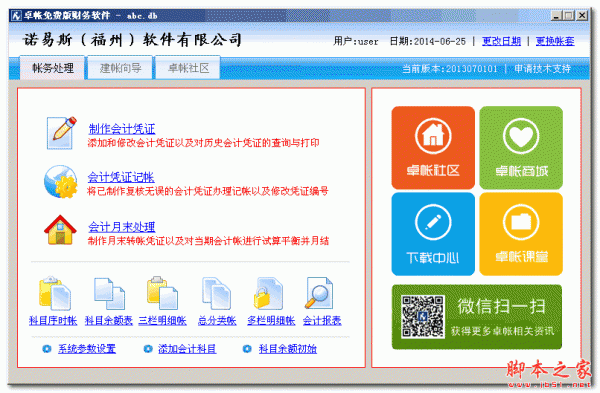Open the 系统参数设置 link
600x393 pixels.
pyautogui.click(x=87, y=349)
